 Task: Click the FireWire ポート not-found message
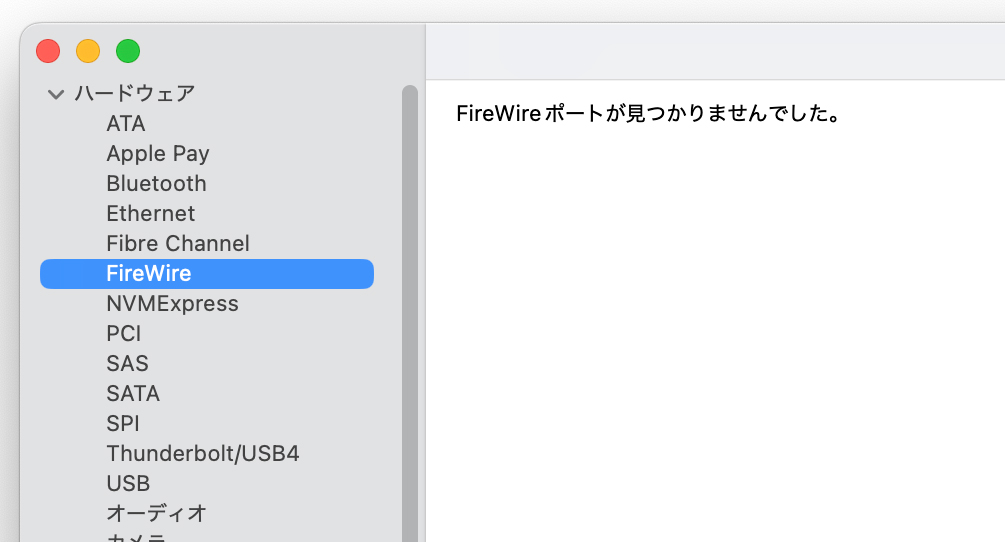click(x=647, y=113)
